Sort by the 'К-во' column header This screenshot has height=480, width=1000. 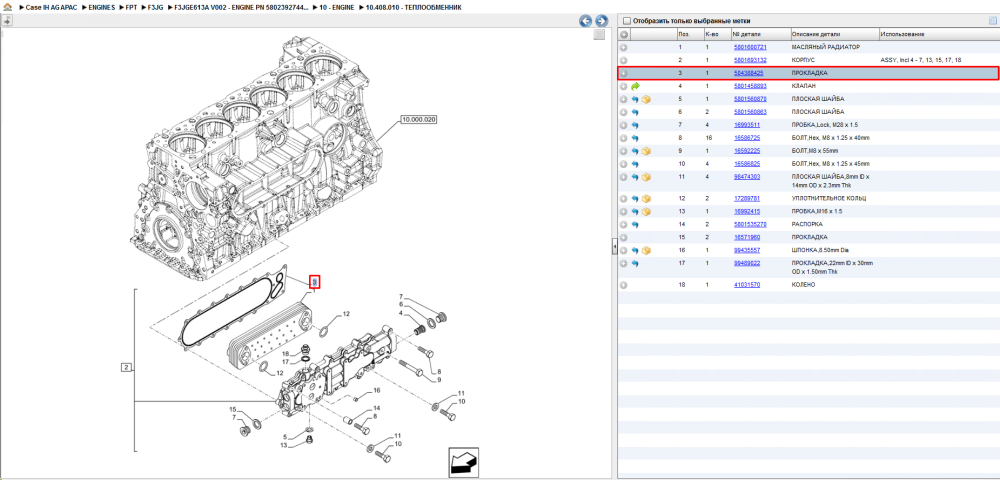click(x=716, y=34)
